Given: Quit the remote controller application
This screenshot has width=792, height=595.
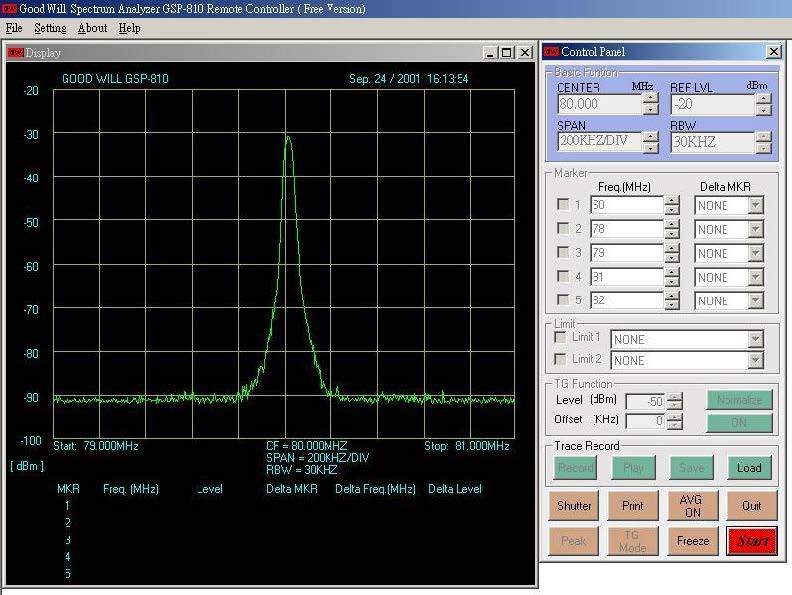Looking at the screenshot, I should [x=751, y=506].
